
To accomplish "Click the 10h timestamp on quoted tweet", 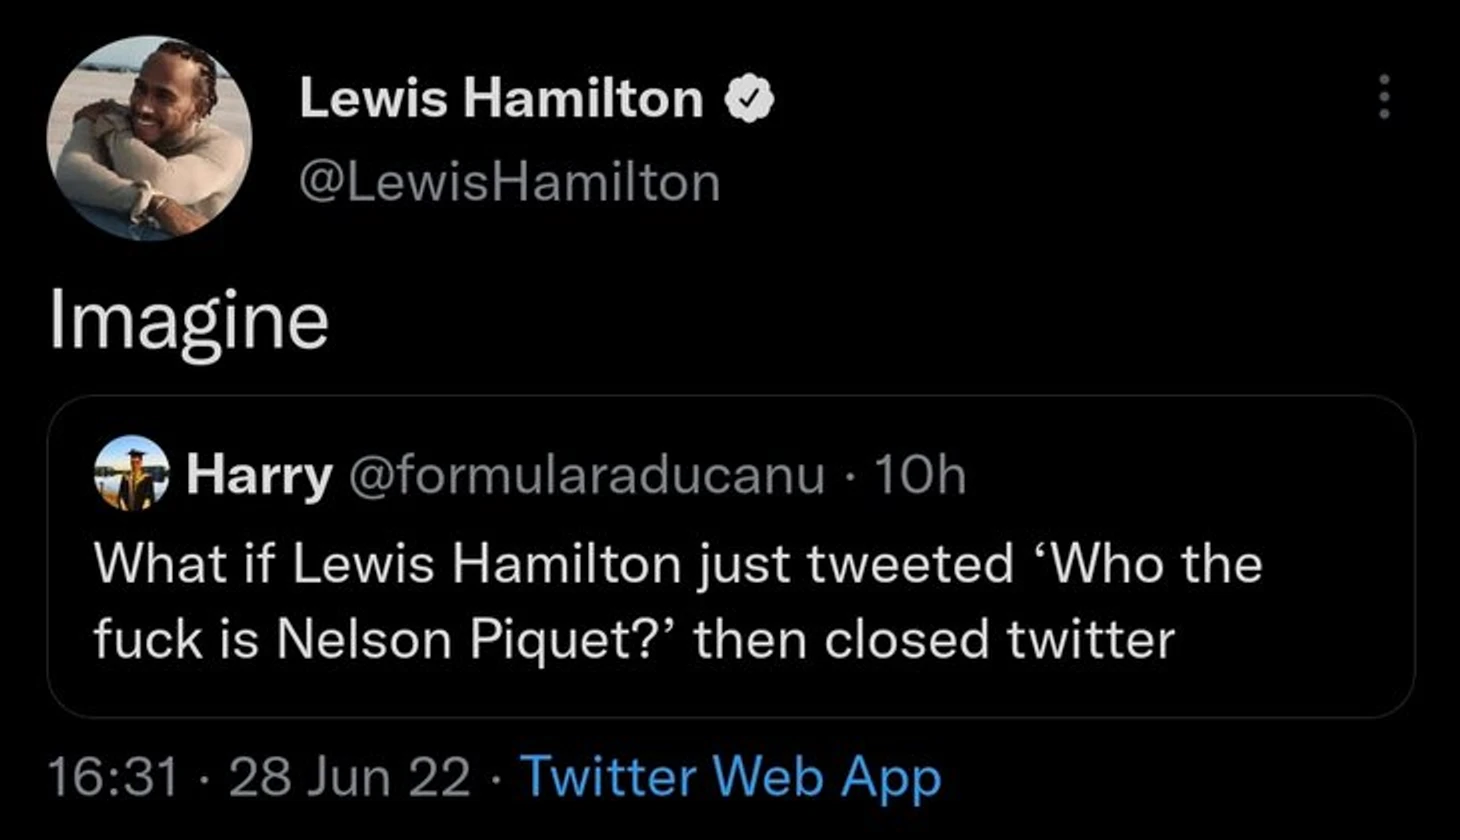I will (920, 475).
